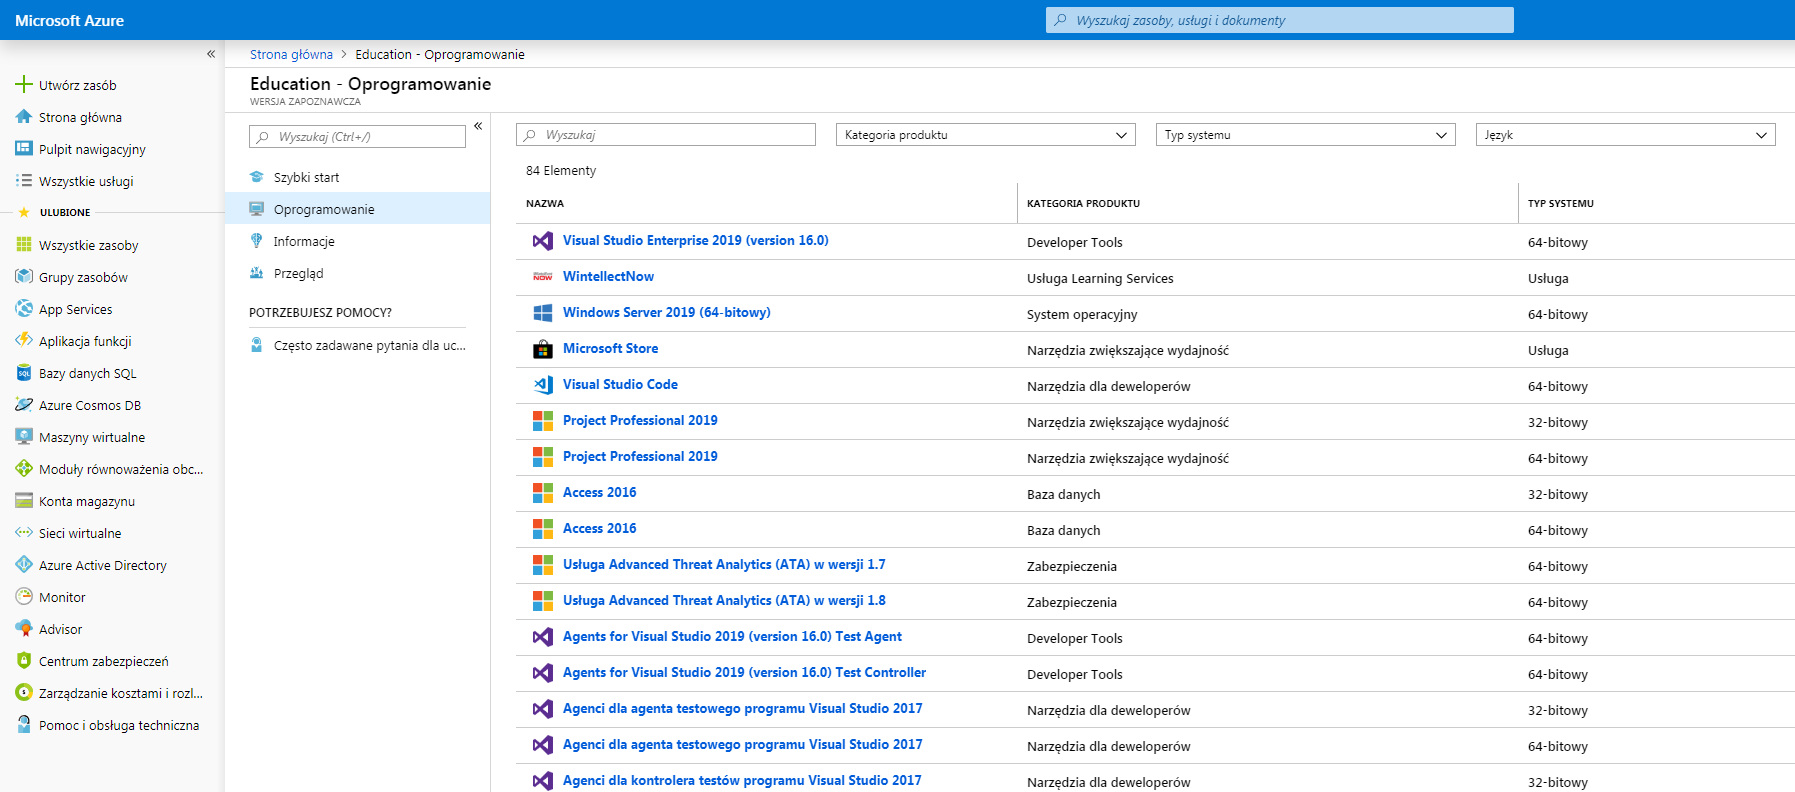This screenshot has height=792, width=1795.
Task: Click the App Services globe icon
Action: click(24, 309)
